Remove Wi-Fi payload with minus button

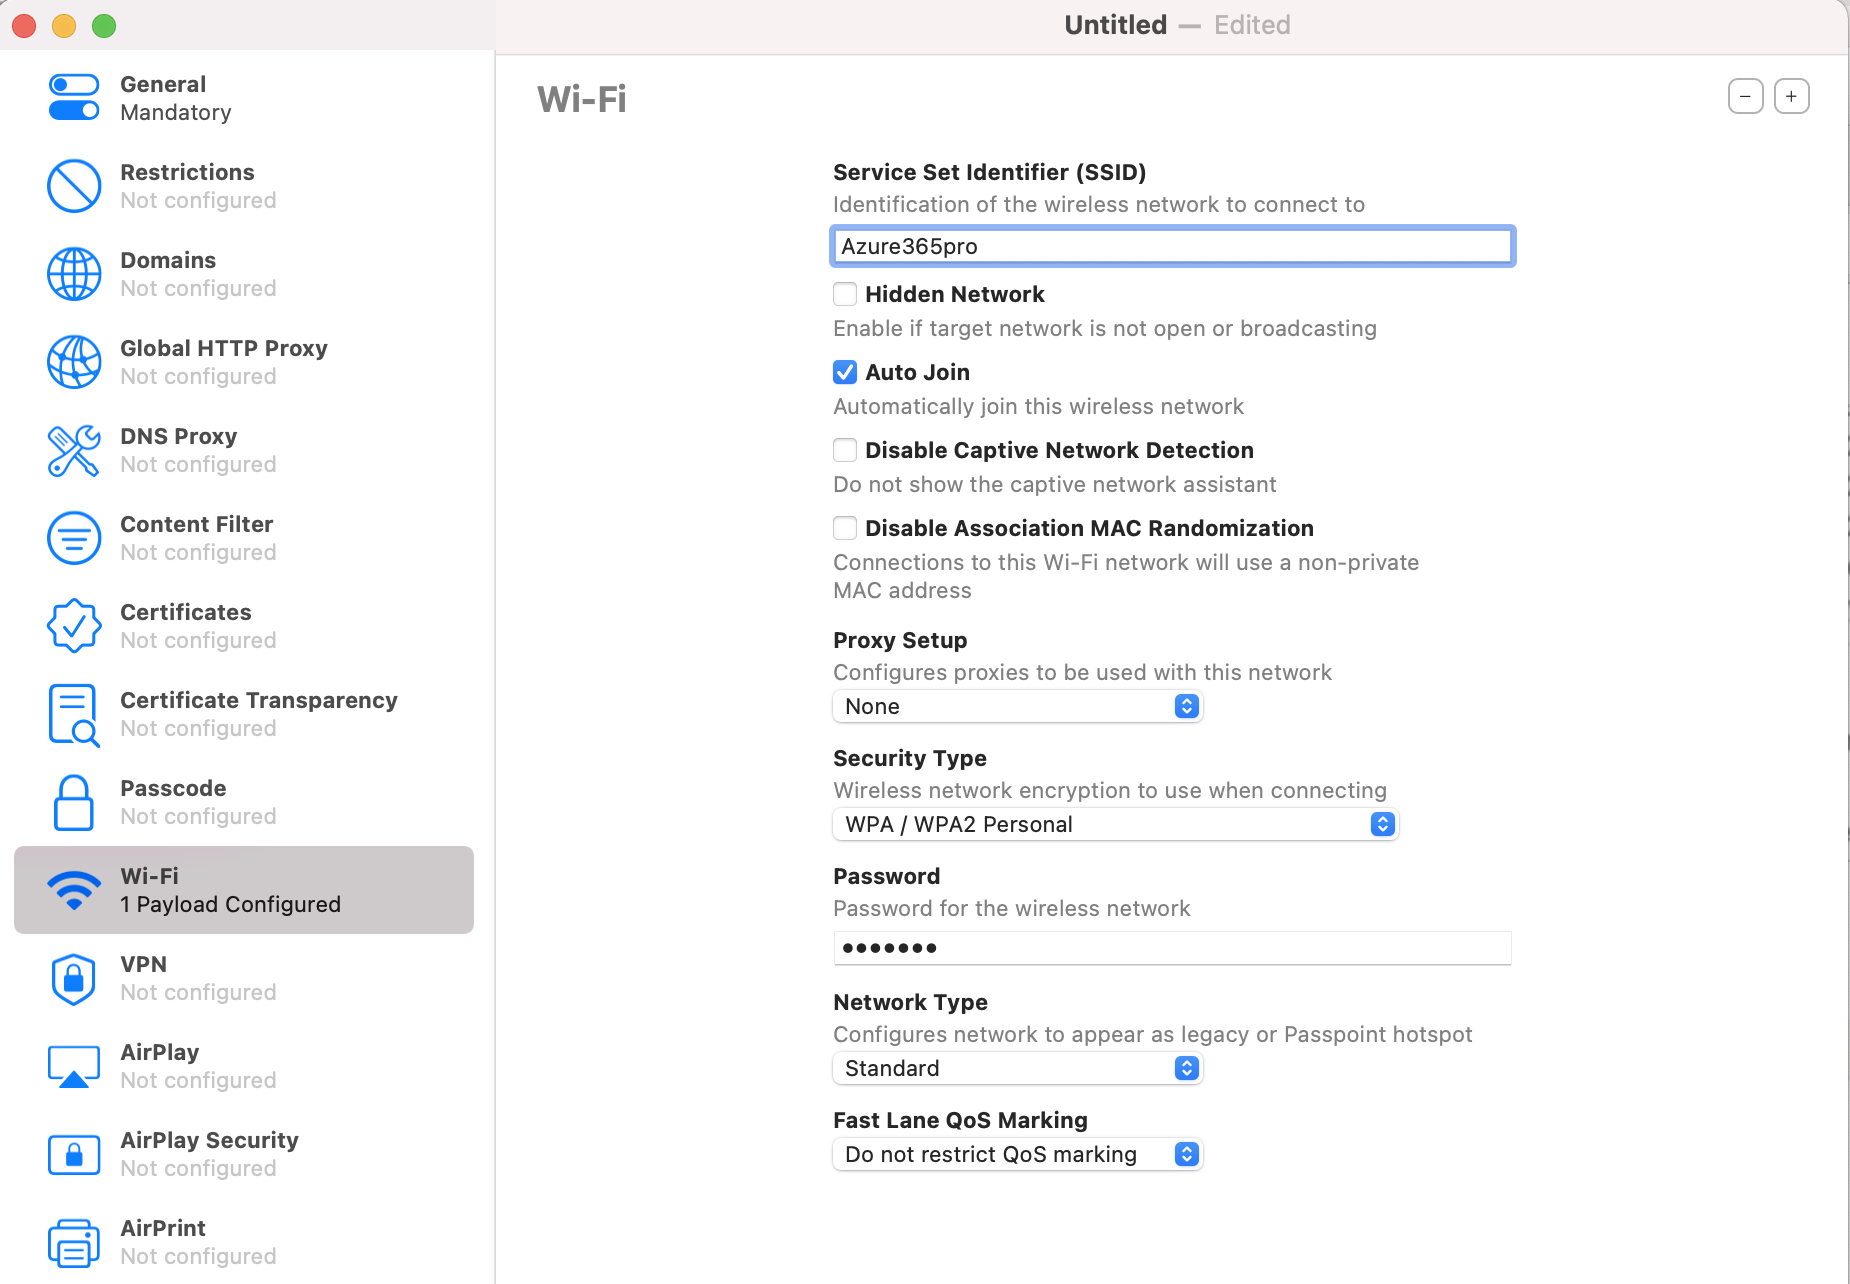pos(1746,96)
